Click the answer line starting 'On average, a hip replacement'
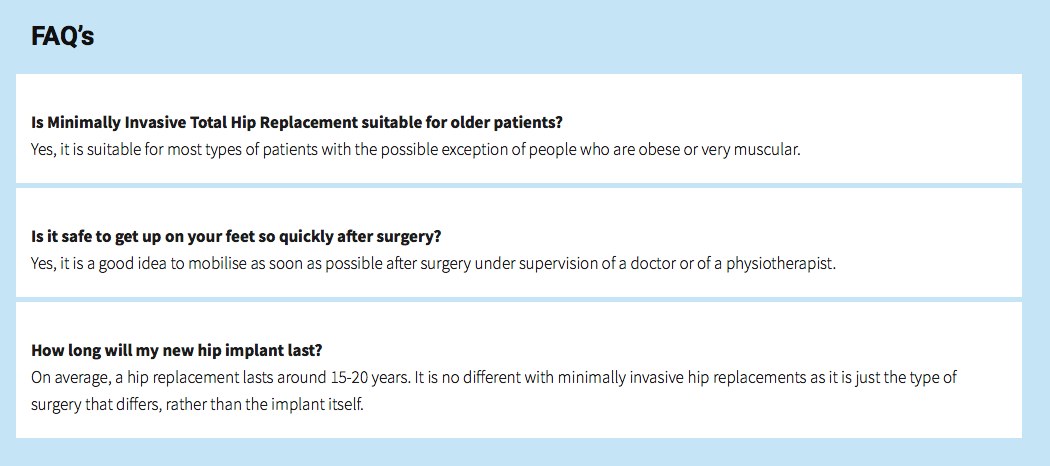 pyautogui.click(x=494, y=377)
